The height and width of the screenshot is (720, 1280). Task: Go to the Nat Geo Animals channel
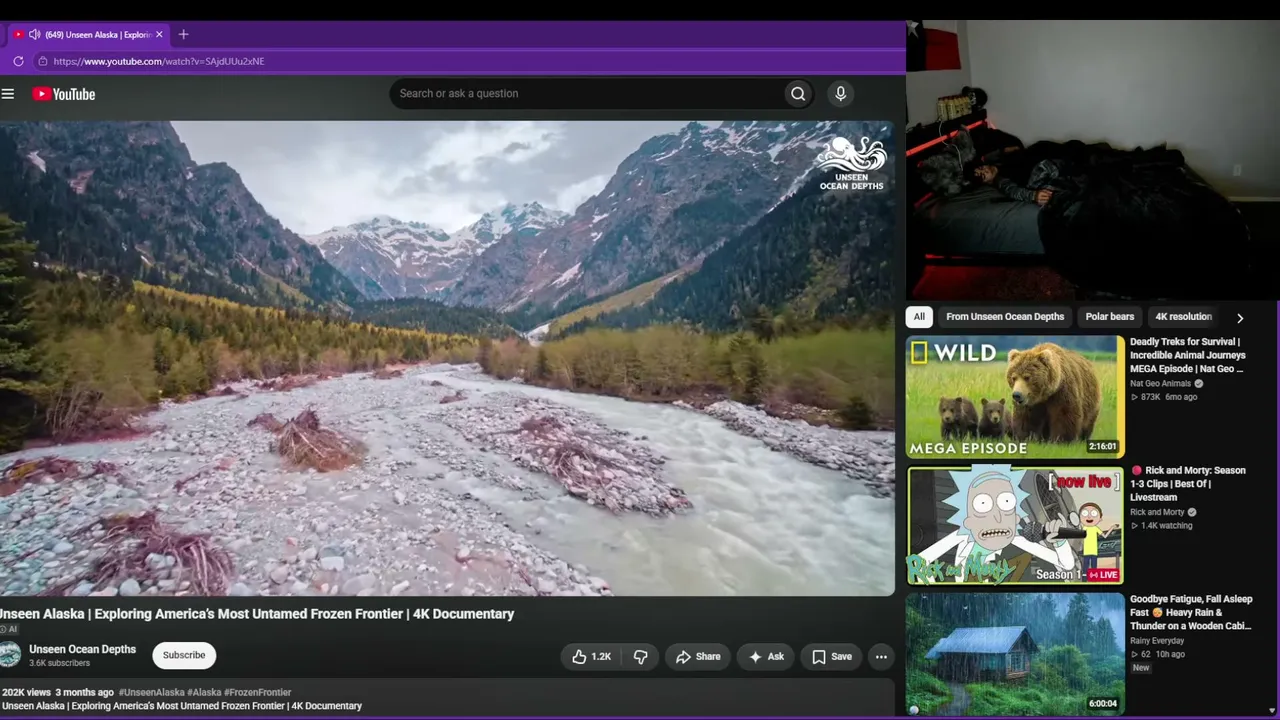click(1160, 383)
